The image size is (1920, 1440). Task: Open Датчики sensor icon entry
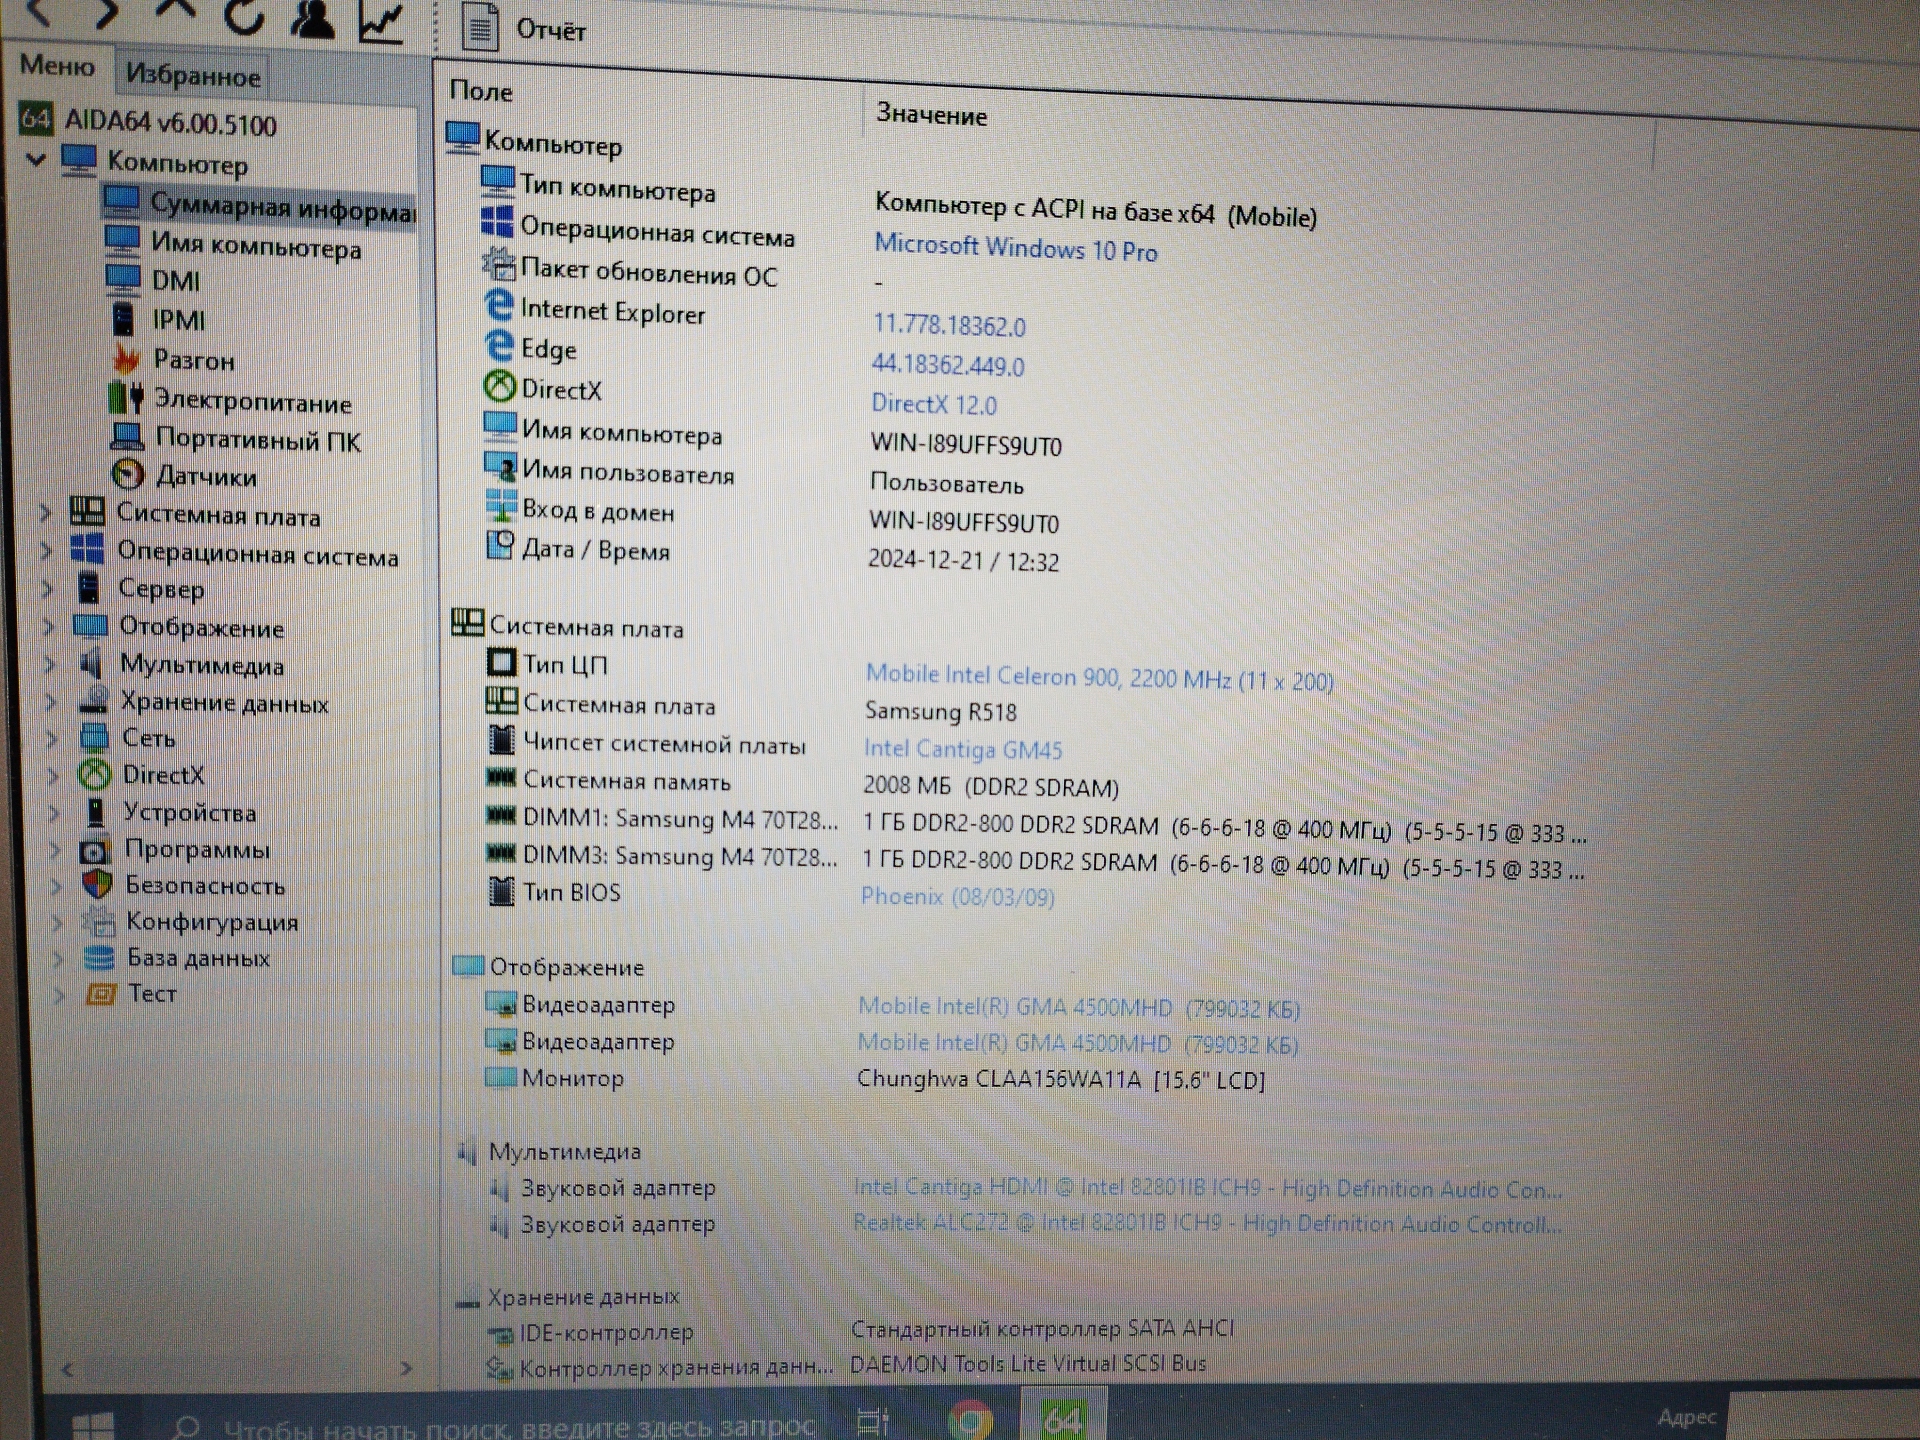[x=128, y=474]
